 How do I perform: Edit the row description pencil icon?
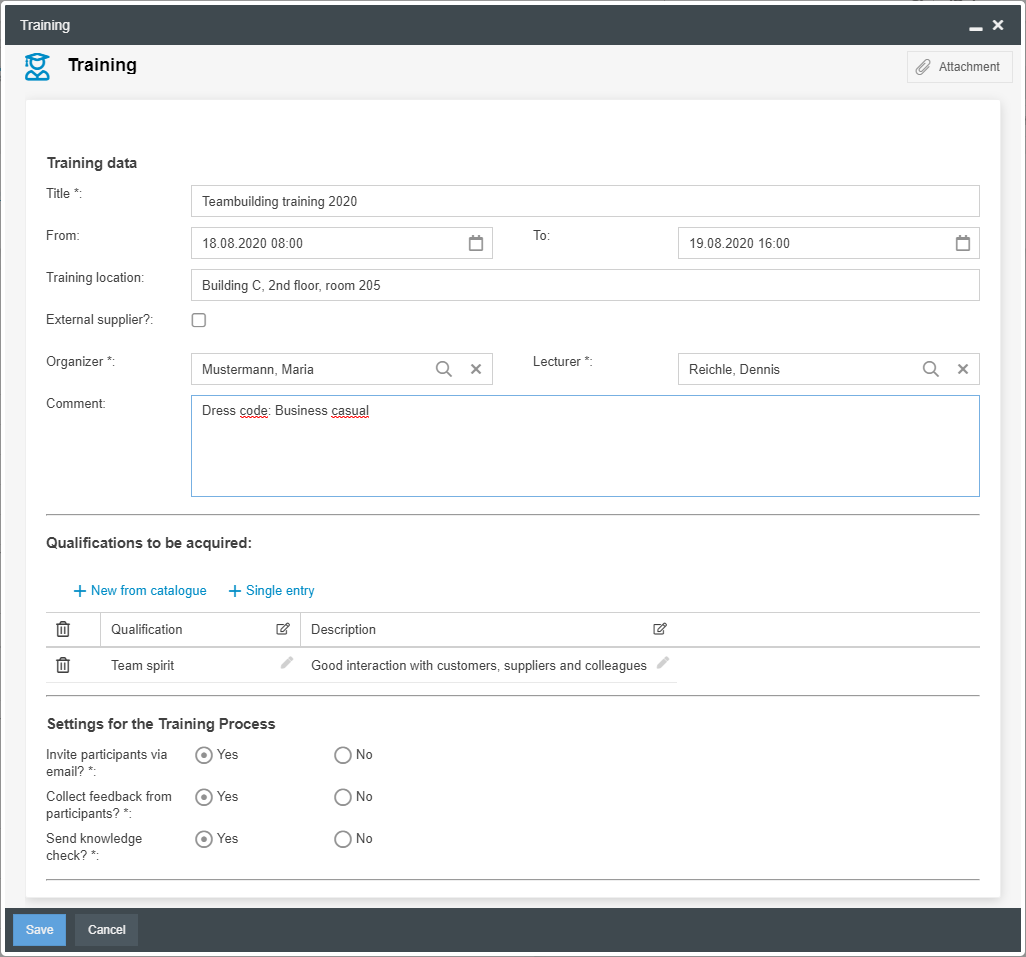coord(663,663)
